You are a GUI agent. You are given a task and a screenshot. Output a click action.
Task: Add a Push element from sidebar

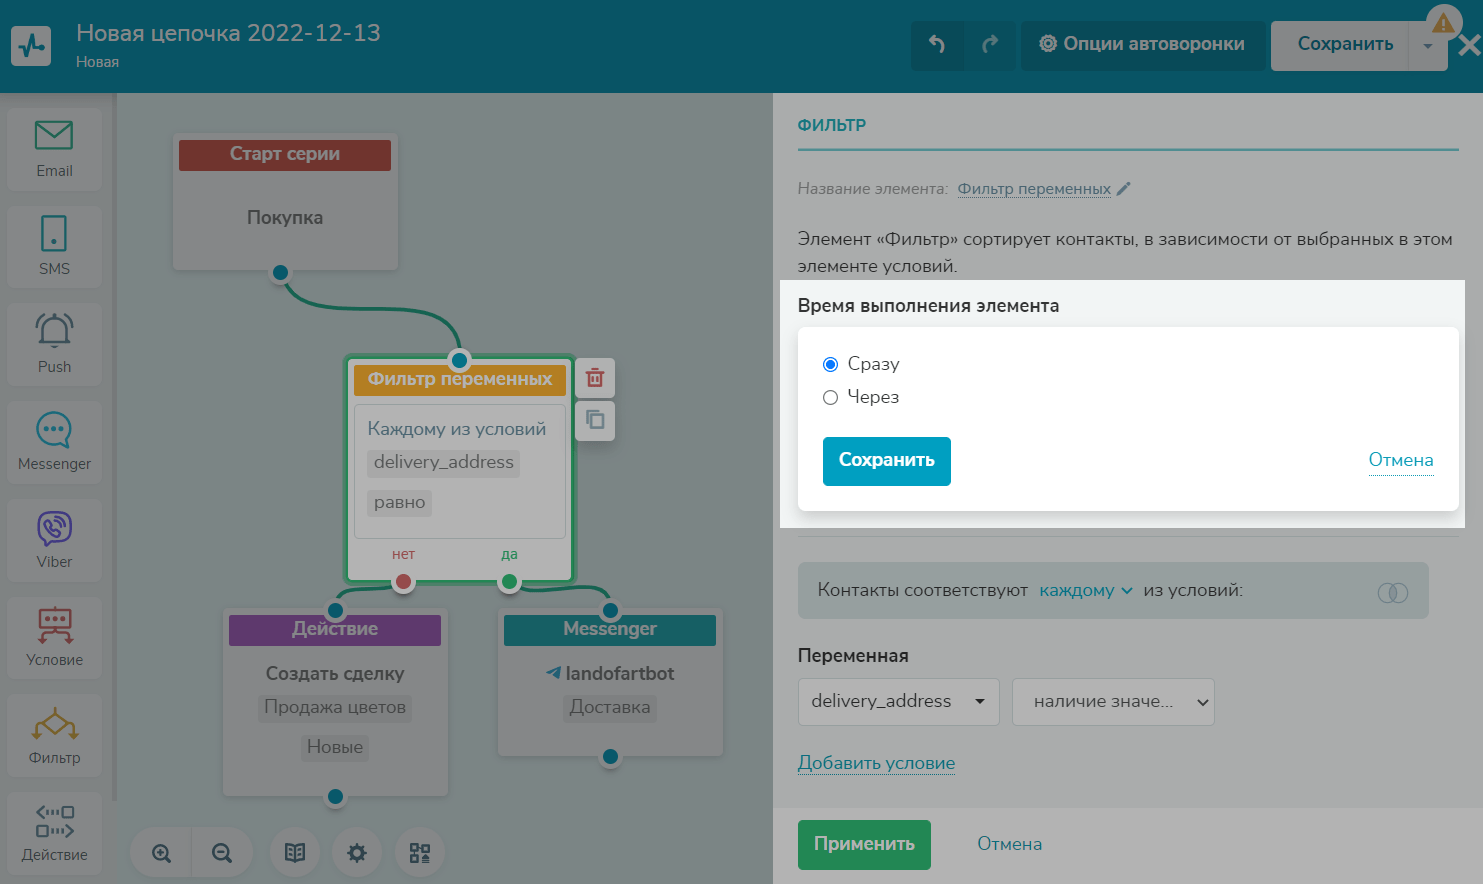coord(54,344)
